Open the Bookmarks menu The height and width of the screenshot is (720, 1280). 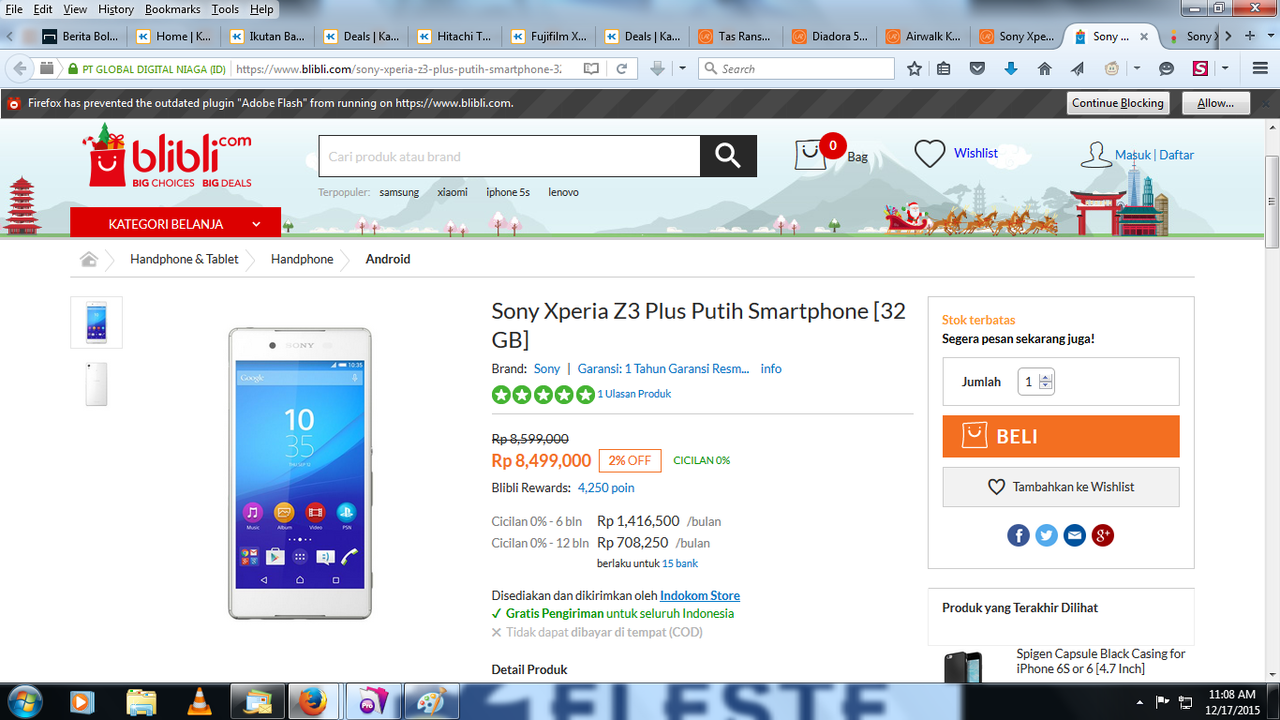tap(172, 9)
